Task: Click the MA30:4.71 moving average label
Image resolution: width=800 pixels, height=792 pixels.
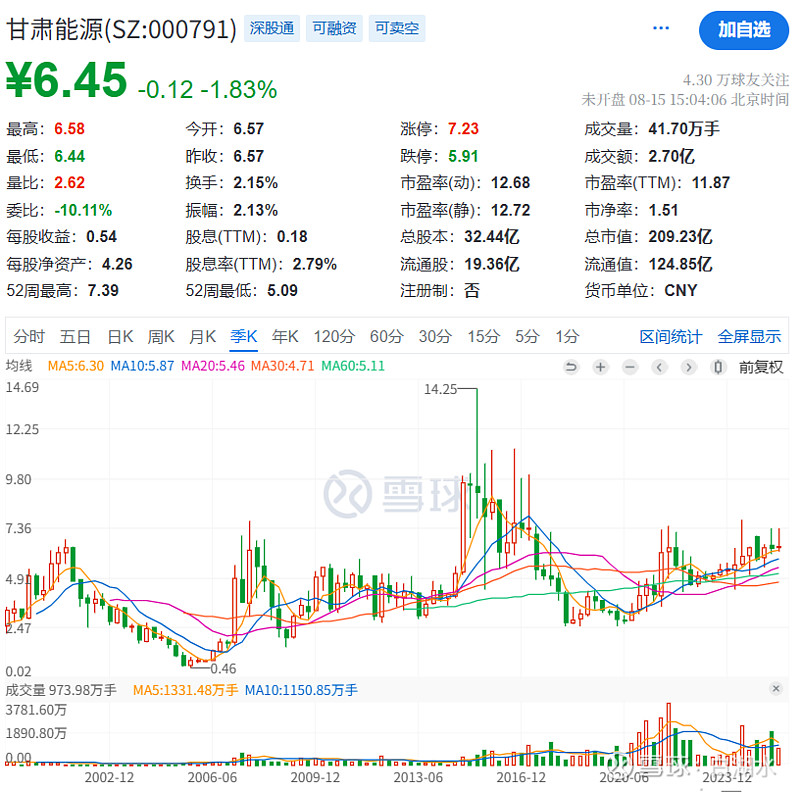Action: point(282,366)
